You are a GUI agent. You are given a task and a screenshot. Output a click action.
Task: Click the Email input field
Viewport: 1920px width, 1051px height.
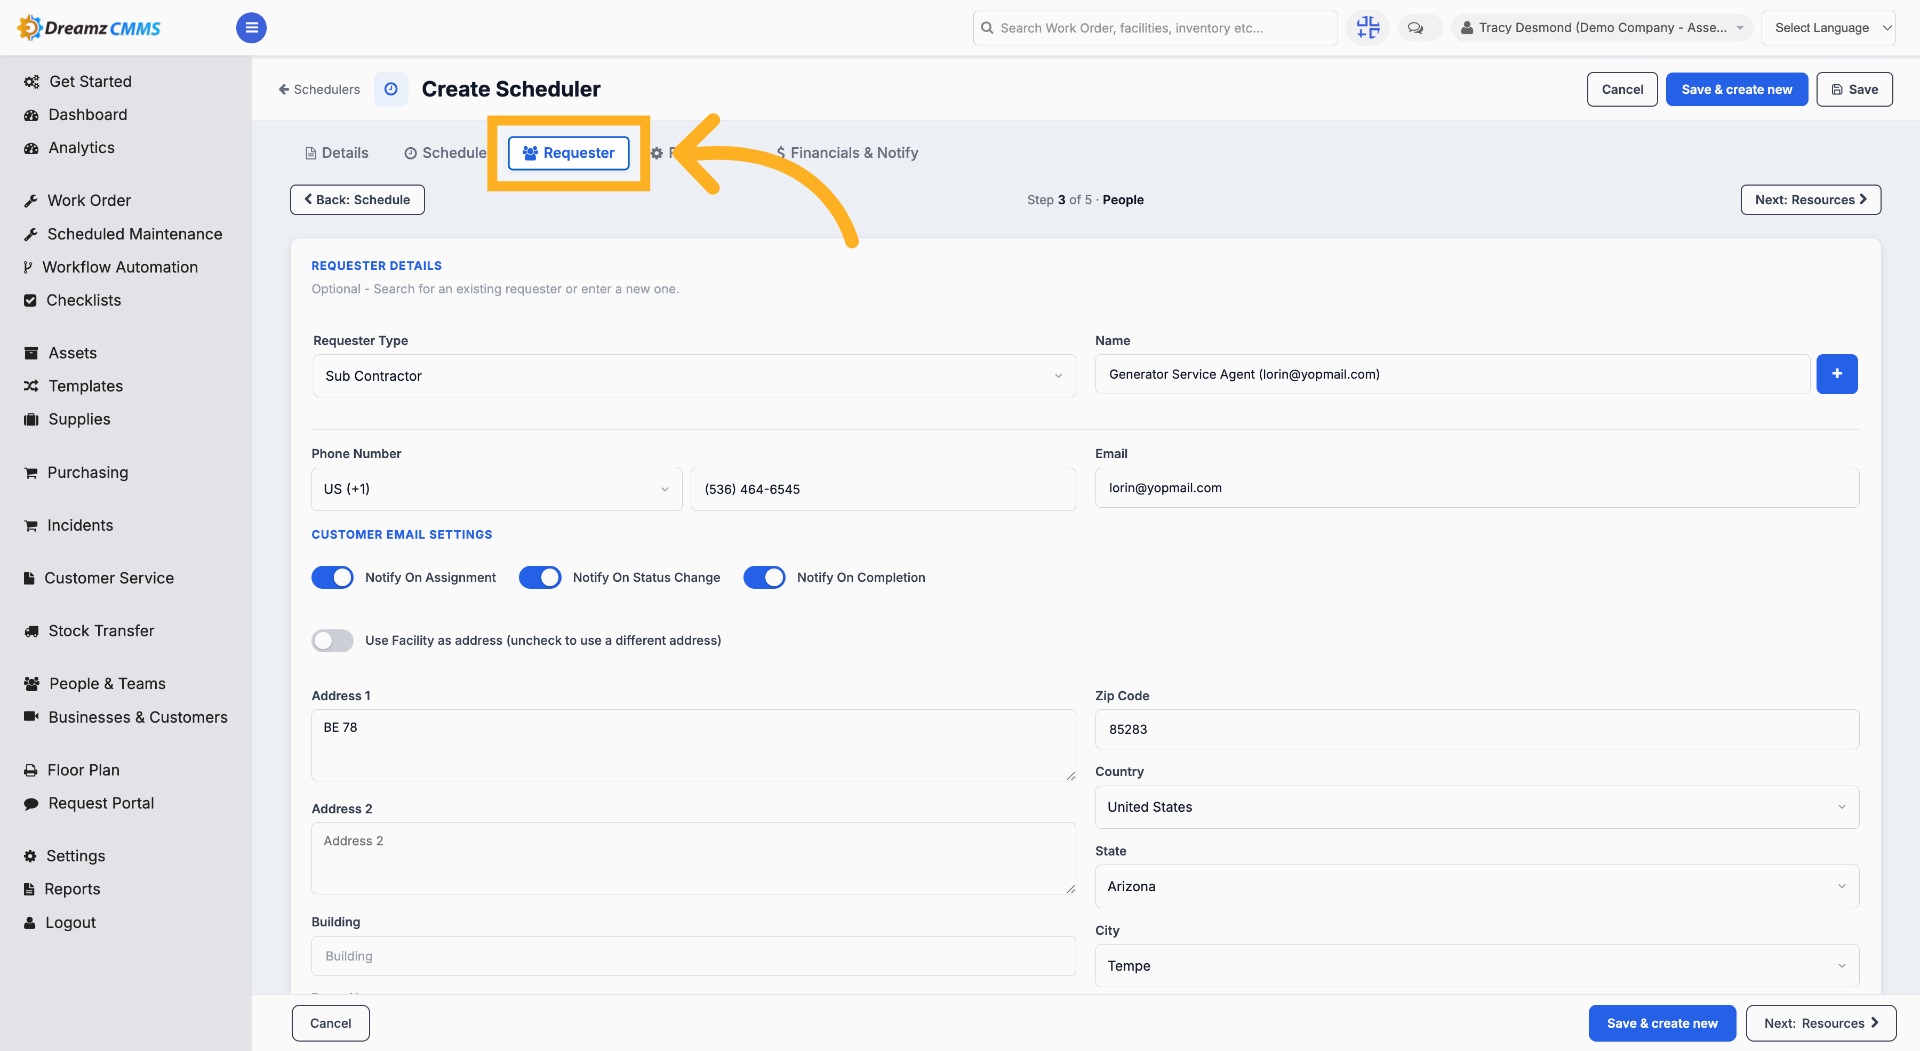click(x=1477, y=488)
